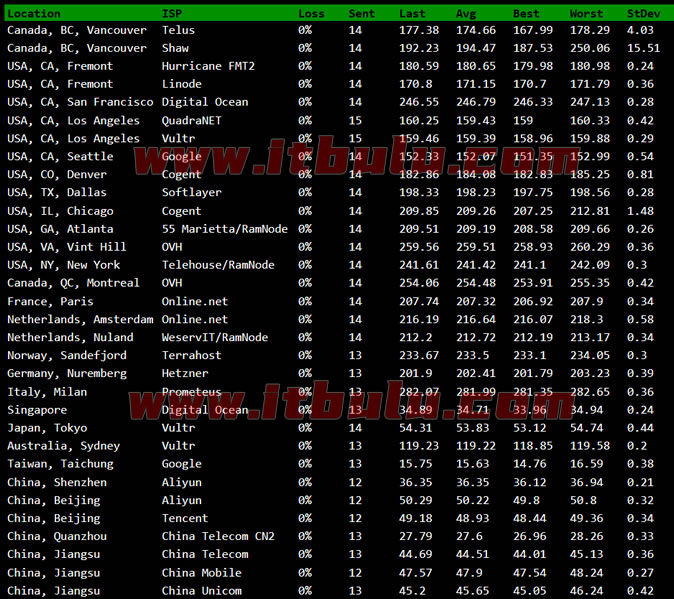Click the 44.01 Best value
This screenshot has width=674, height=599.
tap(530, 555)
